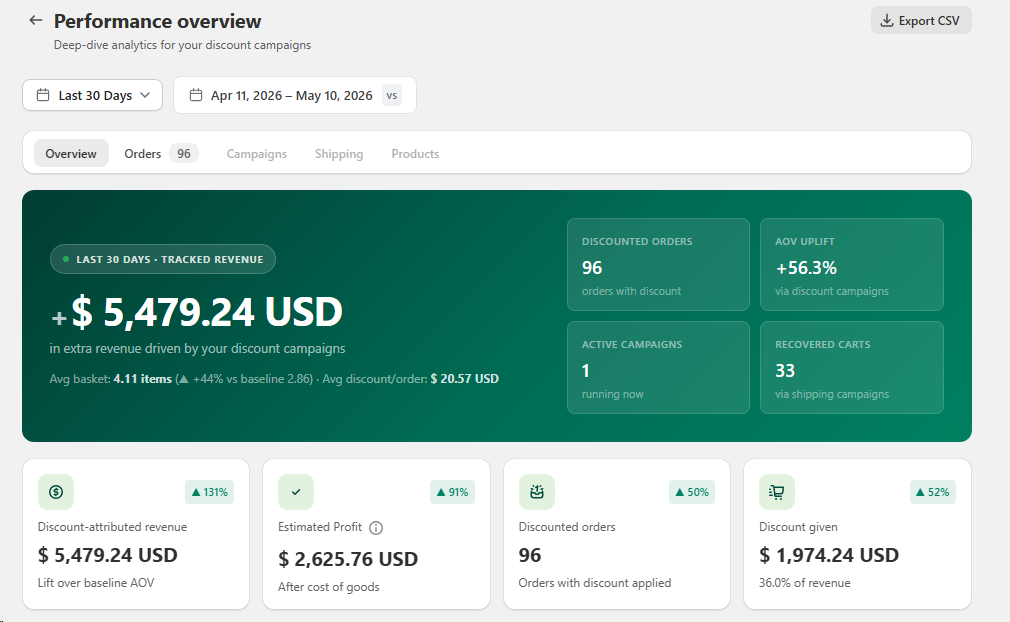Image resolution: width=1010 pixels, height=622 pixels.
Task: Click the checkmark icon on Estimated Profit card
Action: [x=296, y=492]
